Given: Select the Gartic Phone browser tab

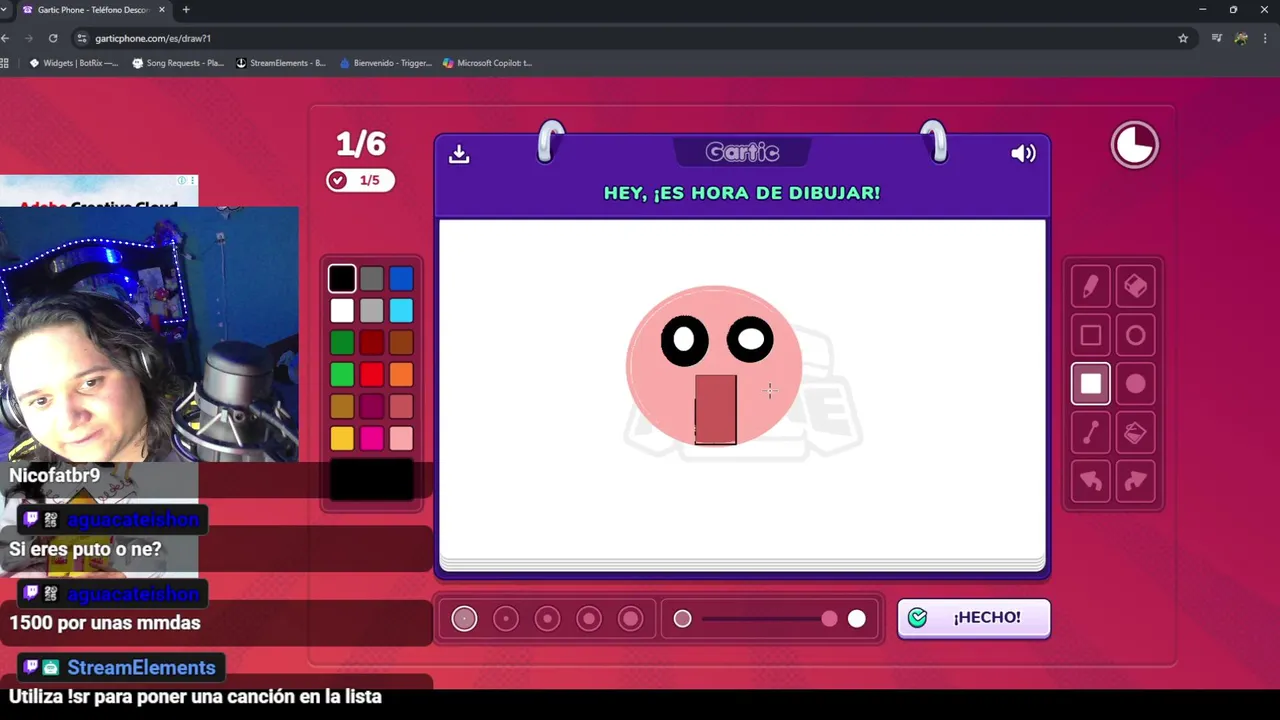Looking at the screenshot, I should point(95,10).
